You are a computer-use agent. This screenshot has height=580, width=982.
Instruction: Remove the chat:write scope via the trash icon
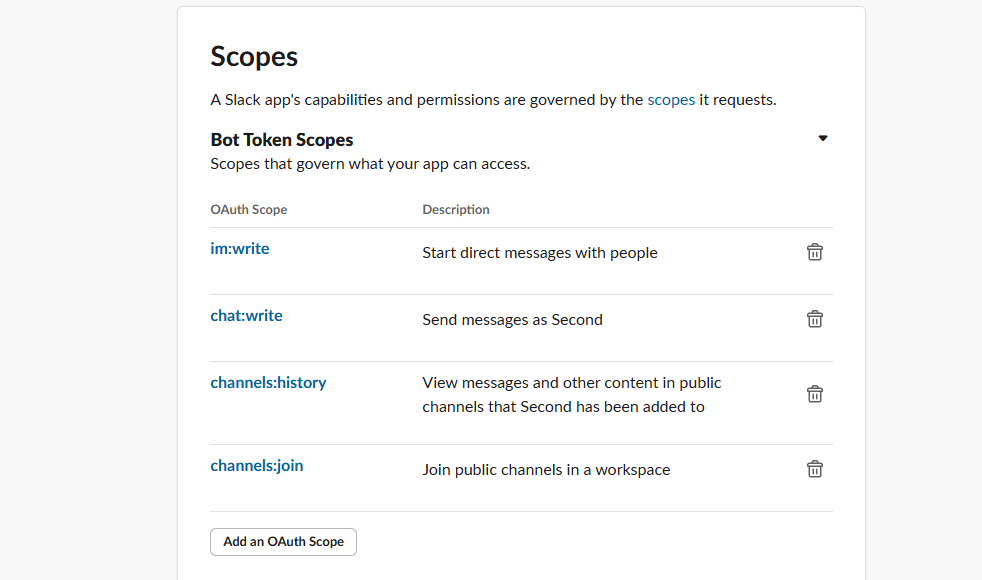pyautogui.click(x=815, y=318)
